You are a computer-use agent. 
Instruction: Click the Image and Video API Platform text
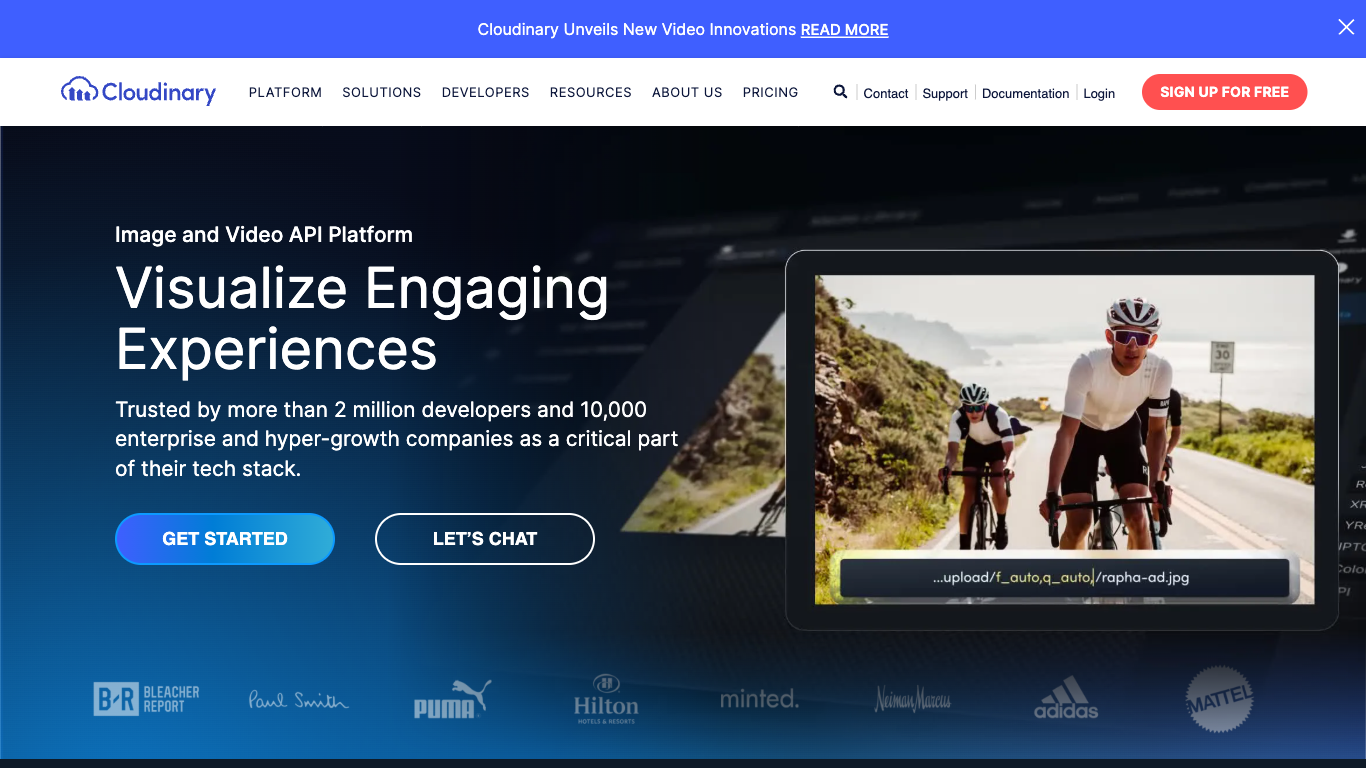[x=264, y=235]
